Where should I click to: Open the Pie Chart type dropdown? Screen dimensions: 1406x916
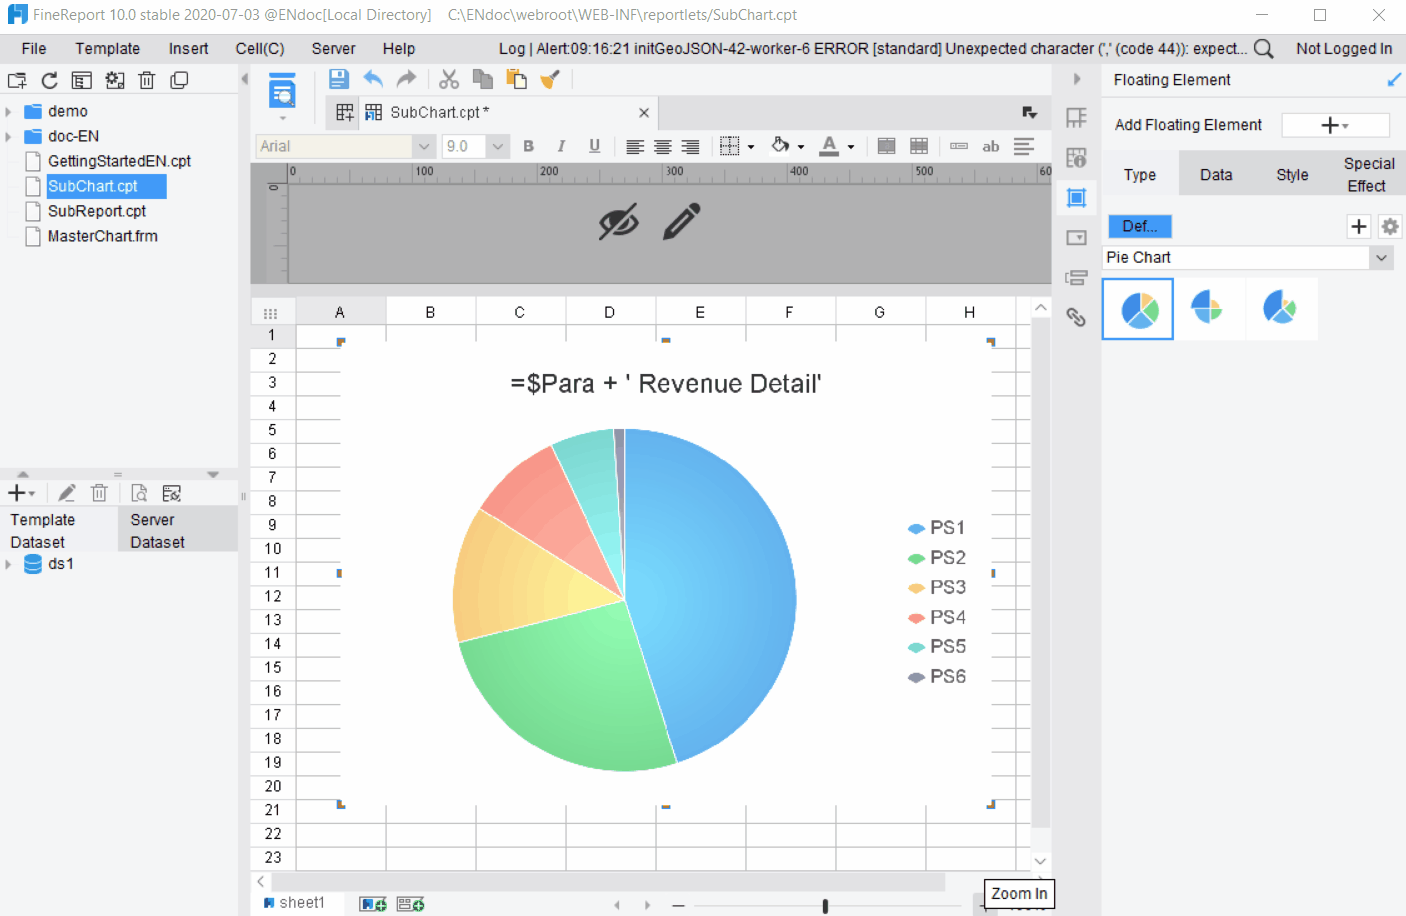click(x=1382, y=257)
